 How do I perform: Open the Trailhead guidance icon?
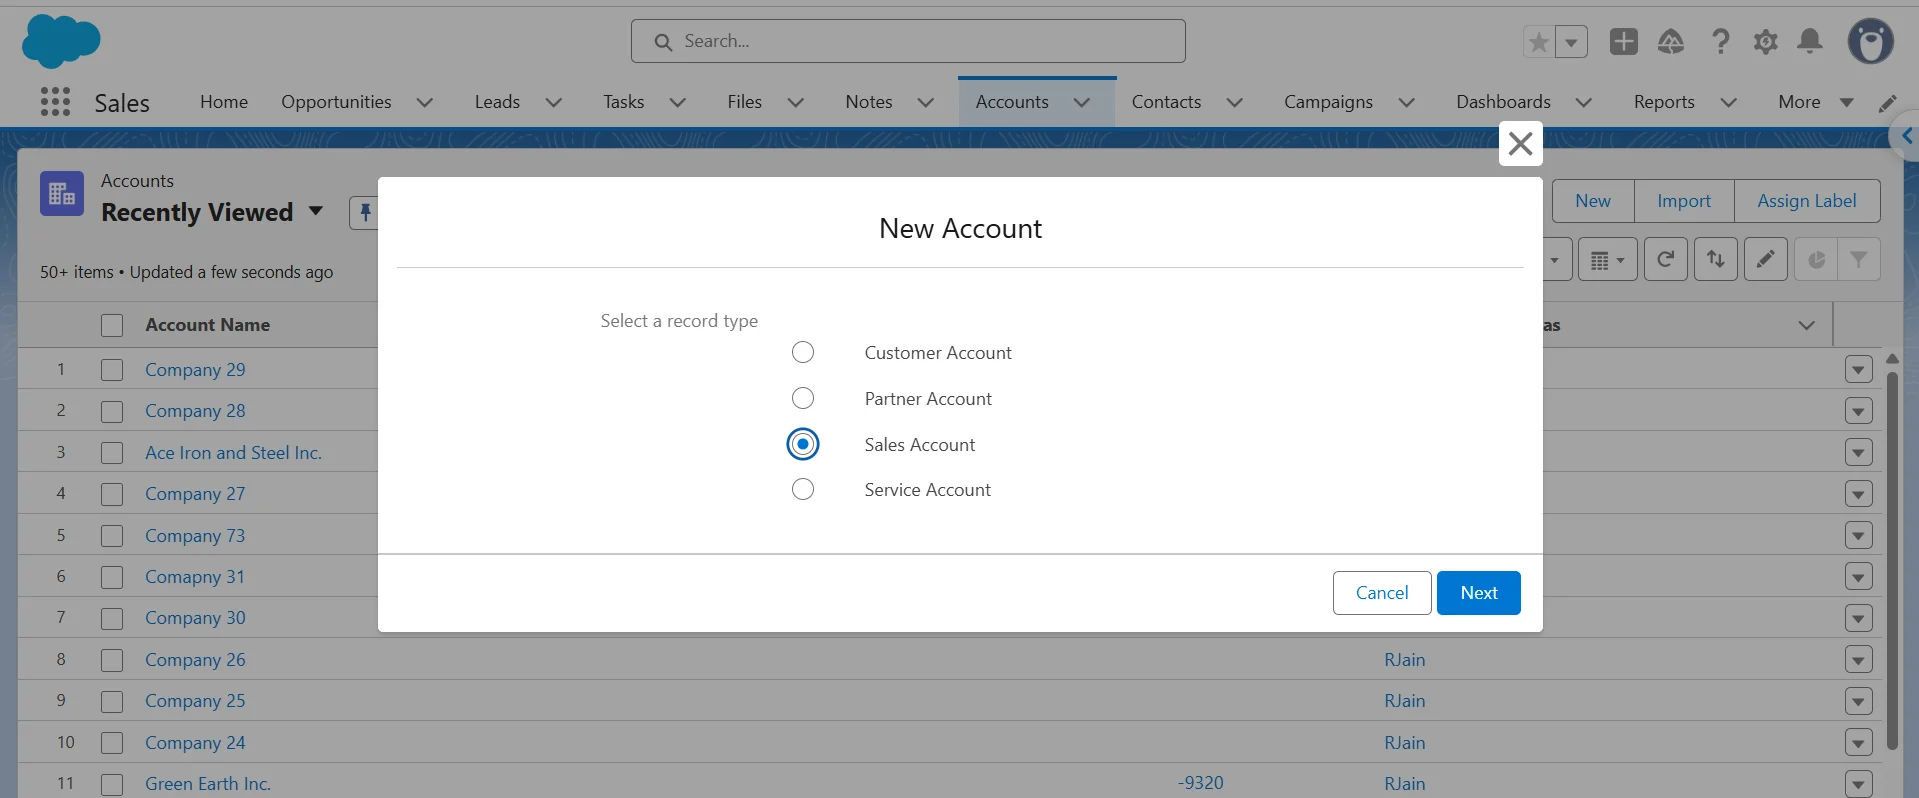click(1671, 41)
